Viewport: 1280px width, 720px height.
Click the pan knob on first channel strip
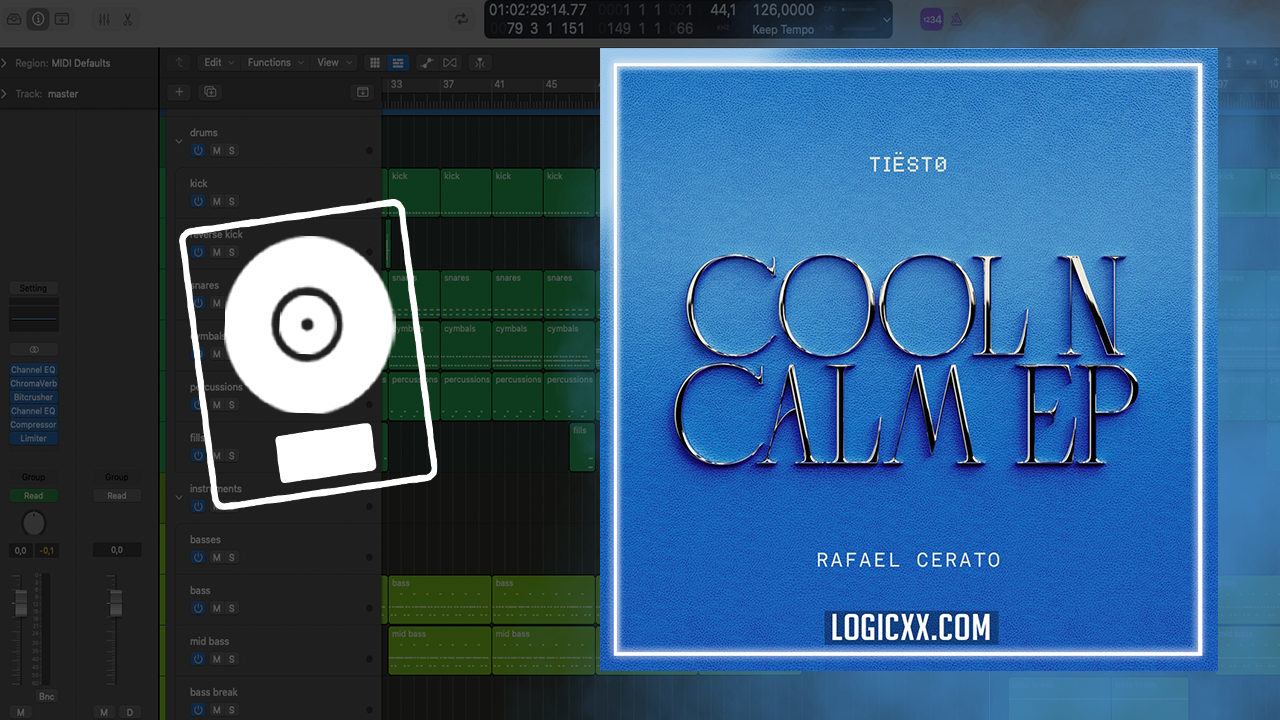coord(33,523)
